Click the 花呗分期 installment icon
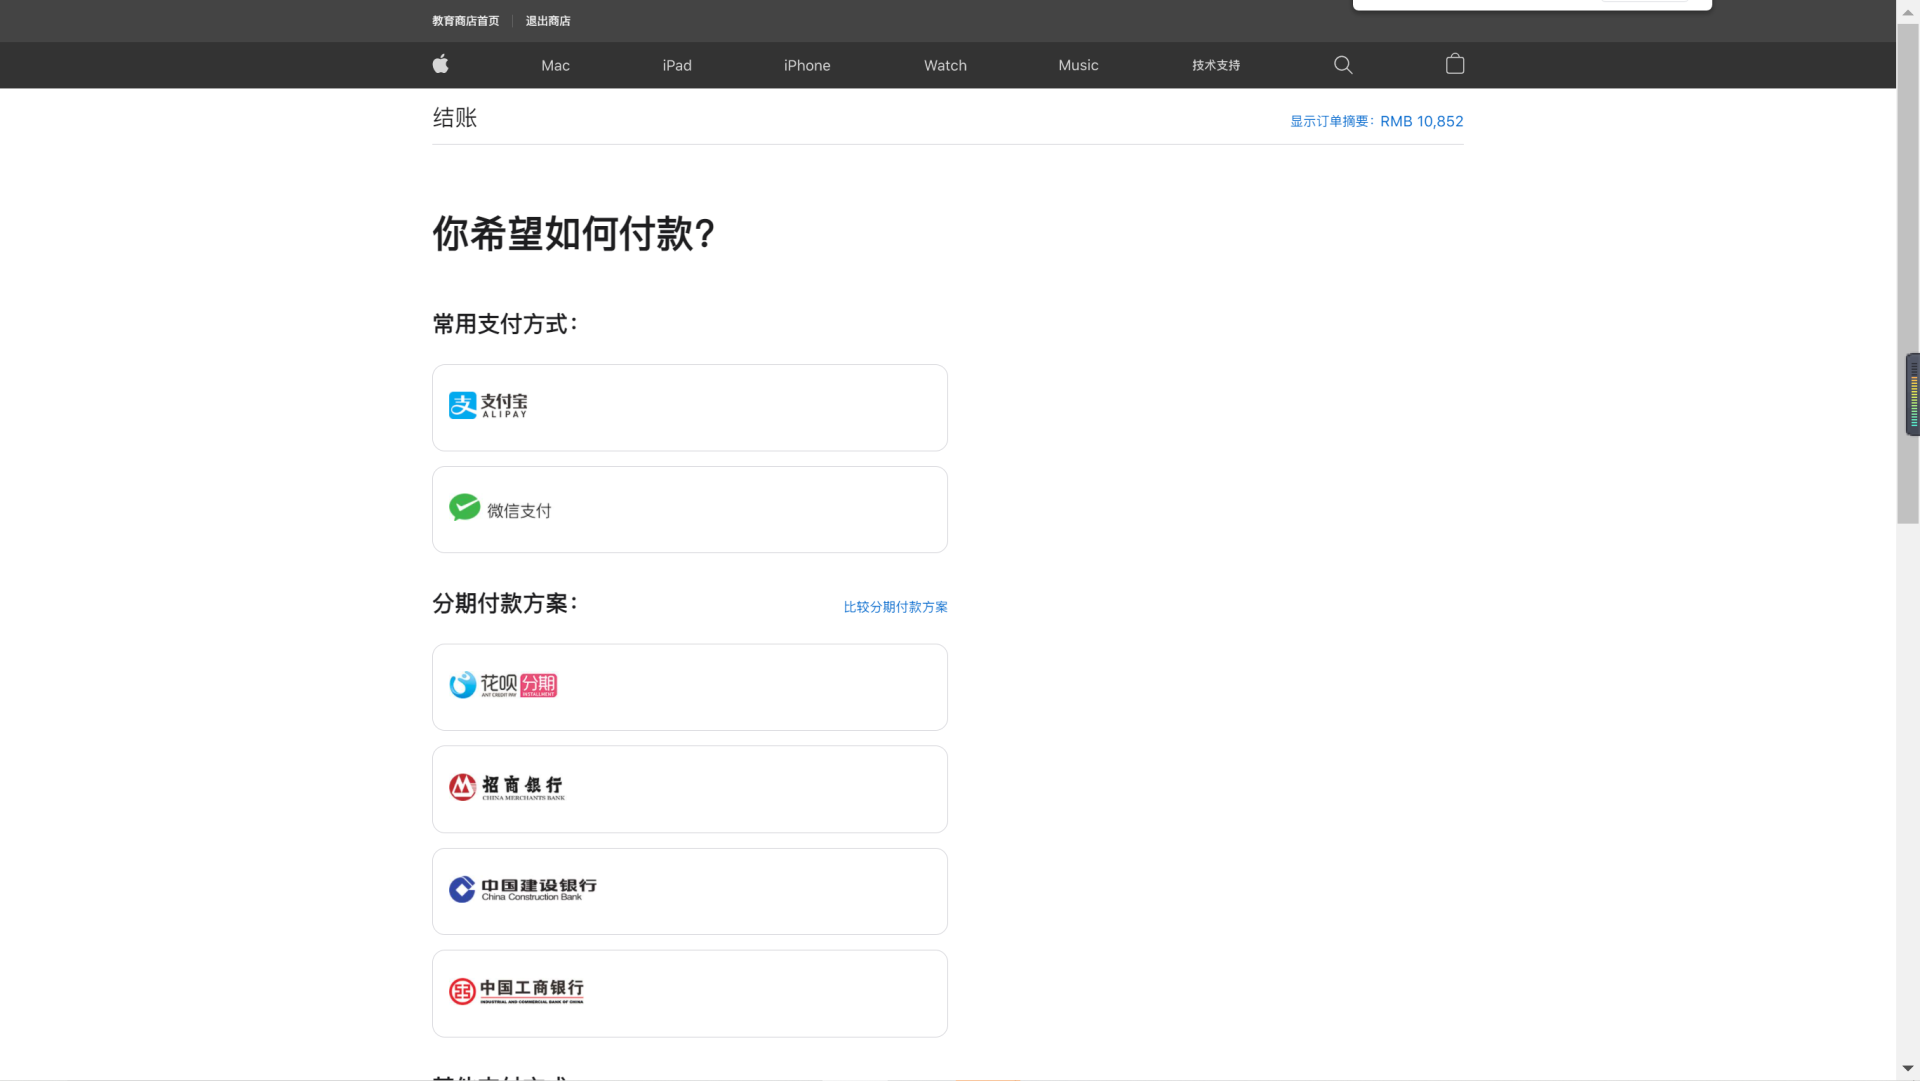The width and height of the screenshot is (1920, 1081). tap(502, 685)
